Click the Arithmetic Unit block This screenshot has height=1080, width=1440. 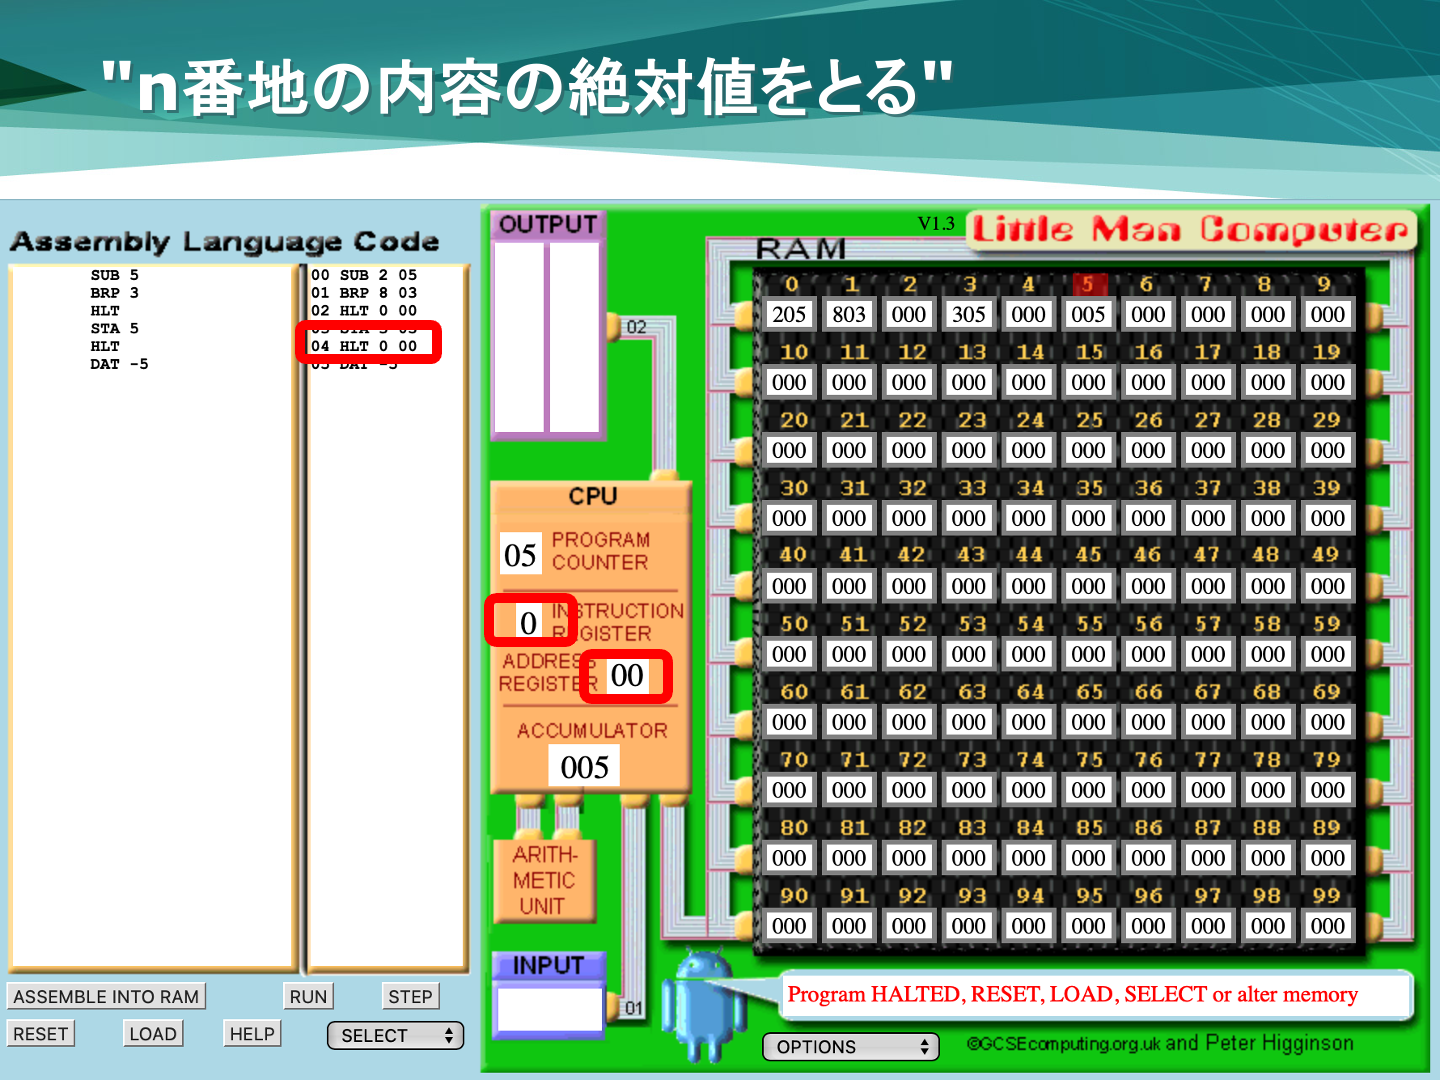pos(544,880)
